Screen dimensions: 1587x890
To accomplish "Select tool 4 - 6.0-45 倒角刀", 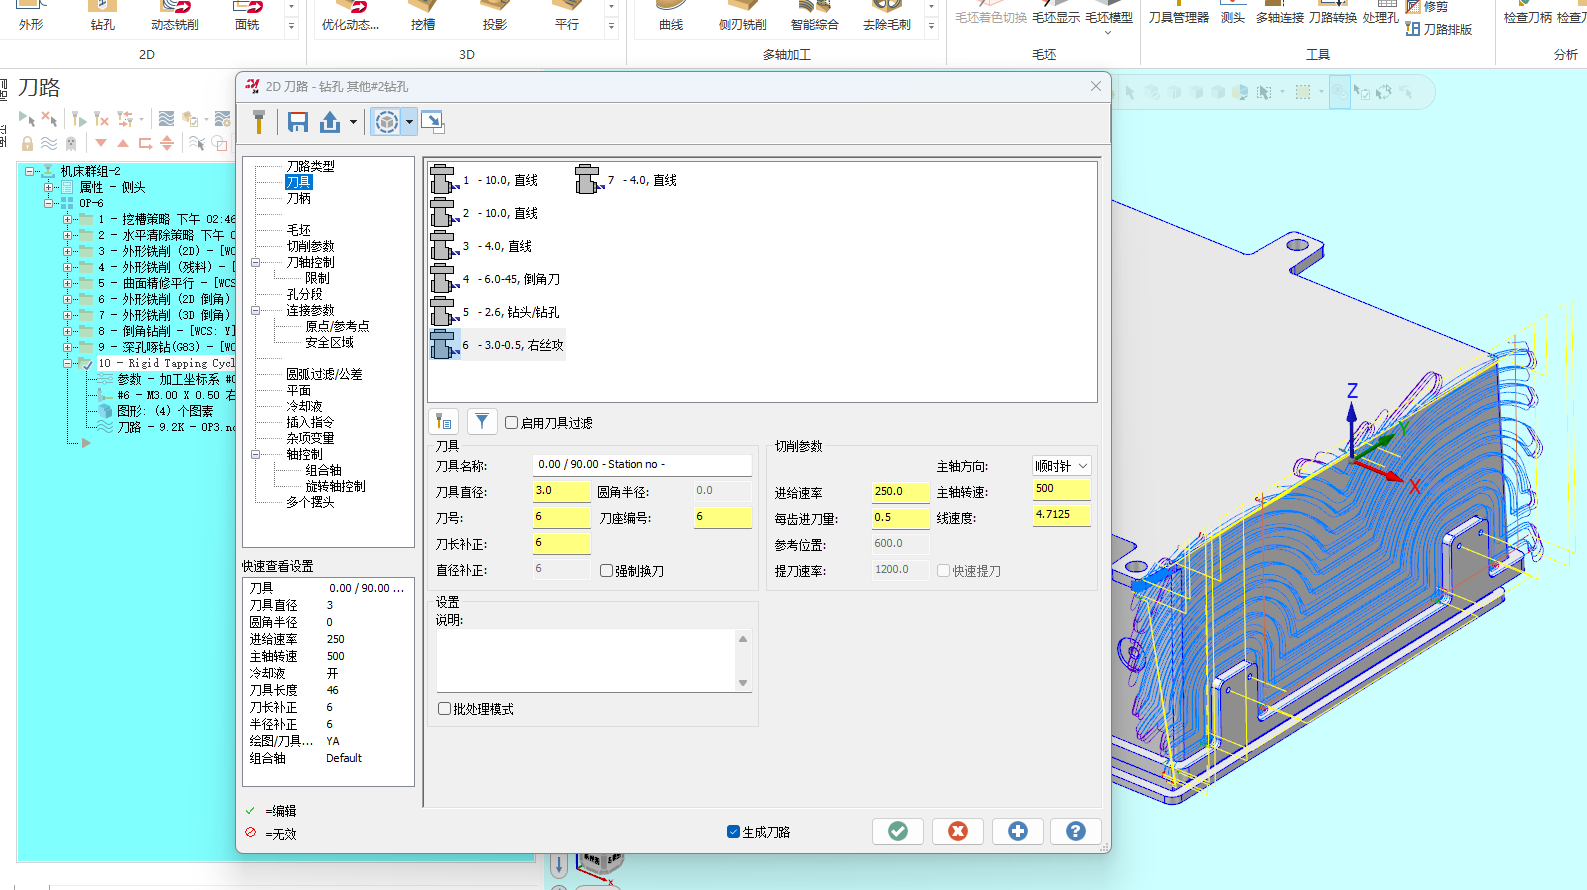I will (x=496, y=279).
